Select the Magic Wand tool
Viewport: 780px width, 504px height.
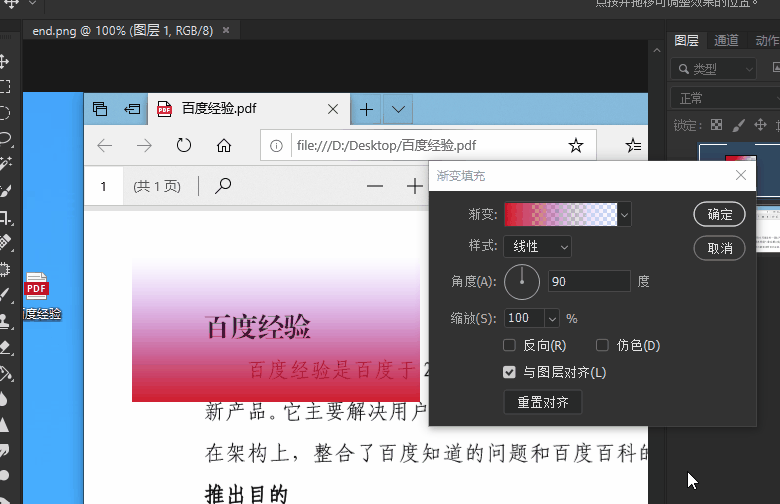click(x=5, y=163)
